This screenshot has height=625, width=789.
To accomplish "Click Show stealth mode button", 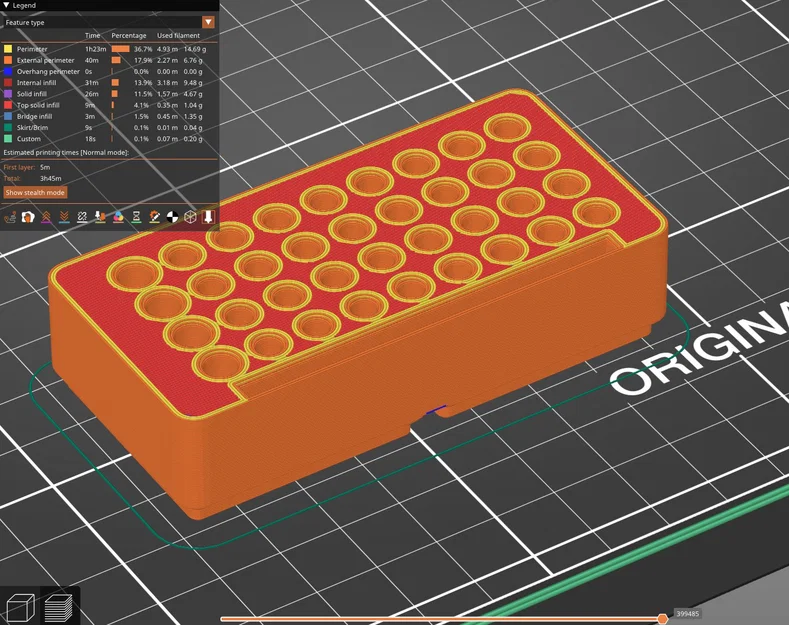I will coord(35,192).
